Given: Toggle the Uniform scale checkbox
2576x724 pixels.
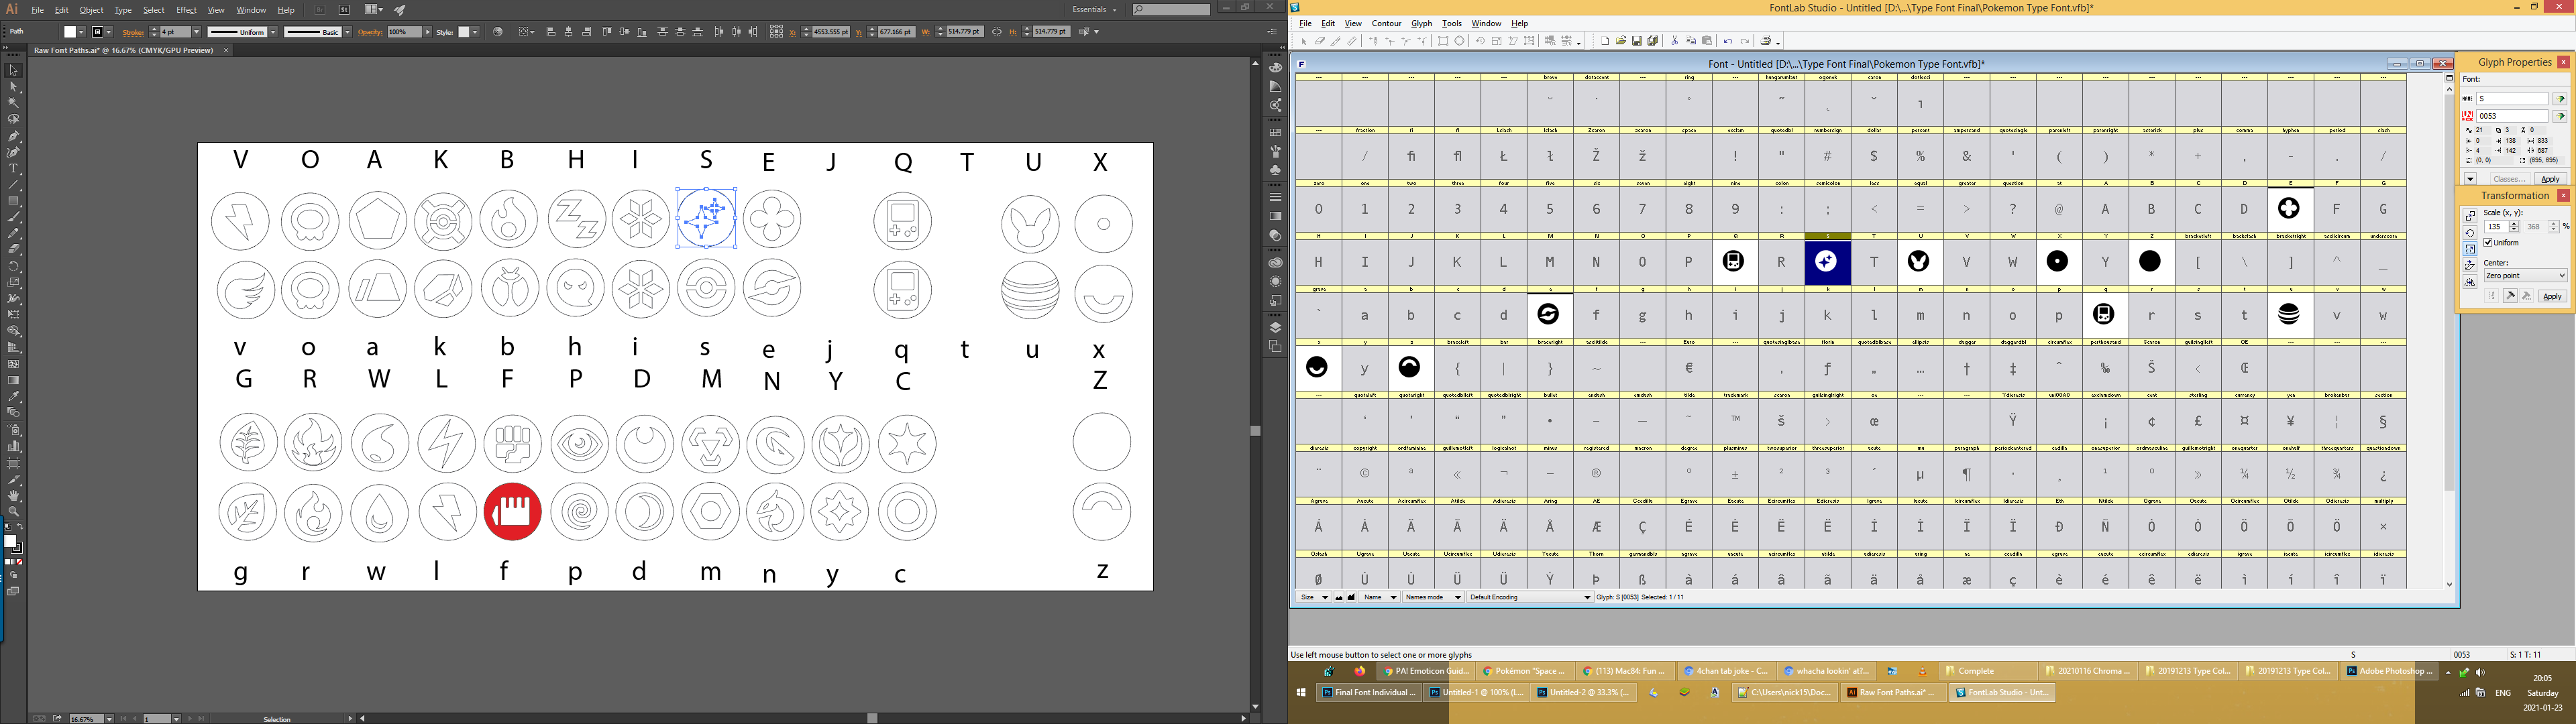Looking at the screenshot, I should pos(2488,243).
